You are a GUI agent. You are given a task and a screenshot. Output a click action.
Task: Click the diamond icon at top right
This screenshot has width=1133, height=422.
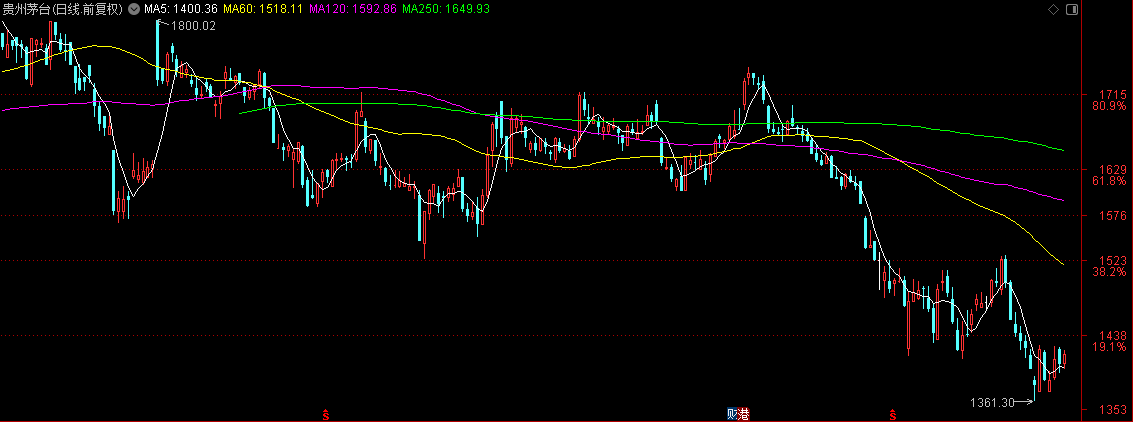click(1052, 9)
